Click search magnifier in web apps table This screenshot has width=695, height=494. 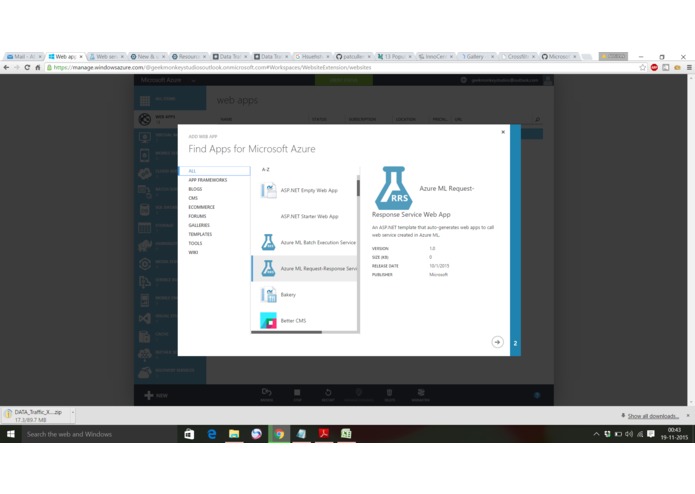[x=538, y=119]
